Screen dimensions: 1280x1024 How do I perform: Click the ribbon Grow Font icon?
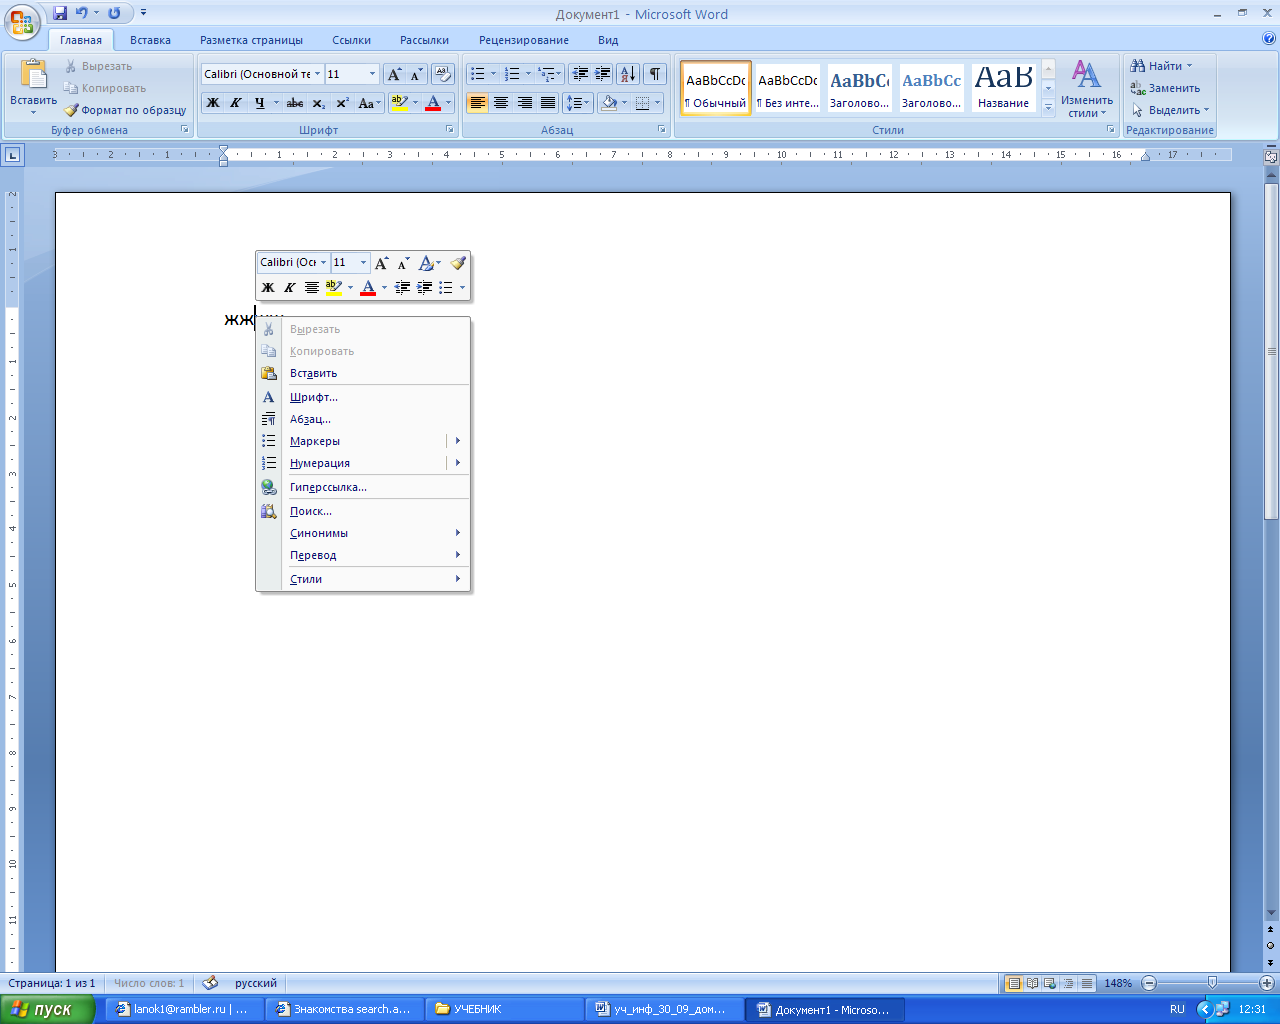click(394, 74)
